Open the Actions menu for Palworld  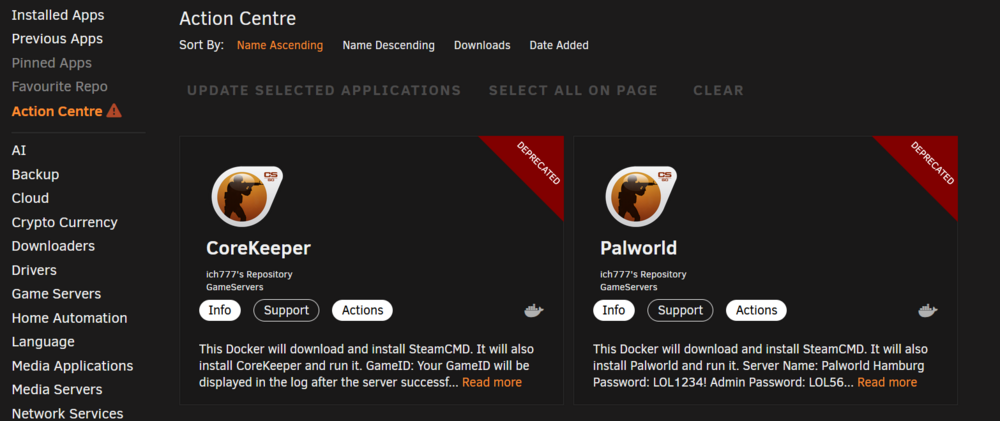point(756,310)
